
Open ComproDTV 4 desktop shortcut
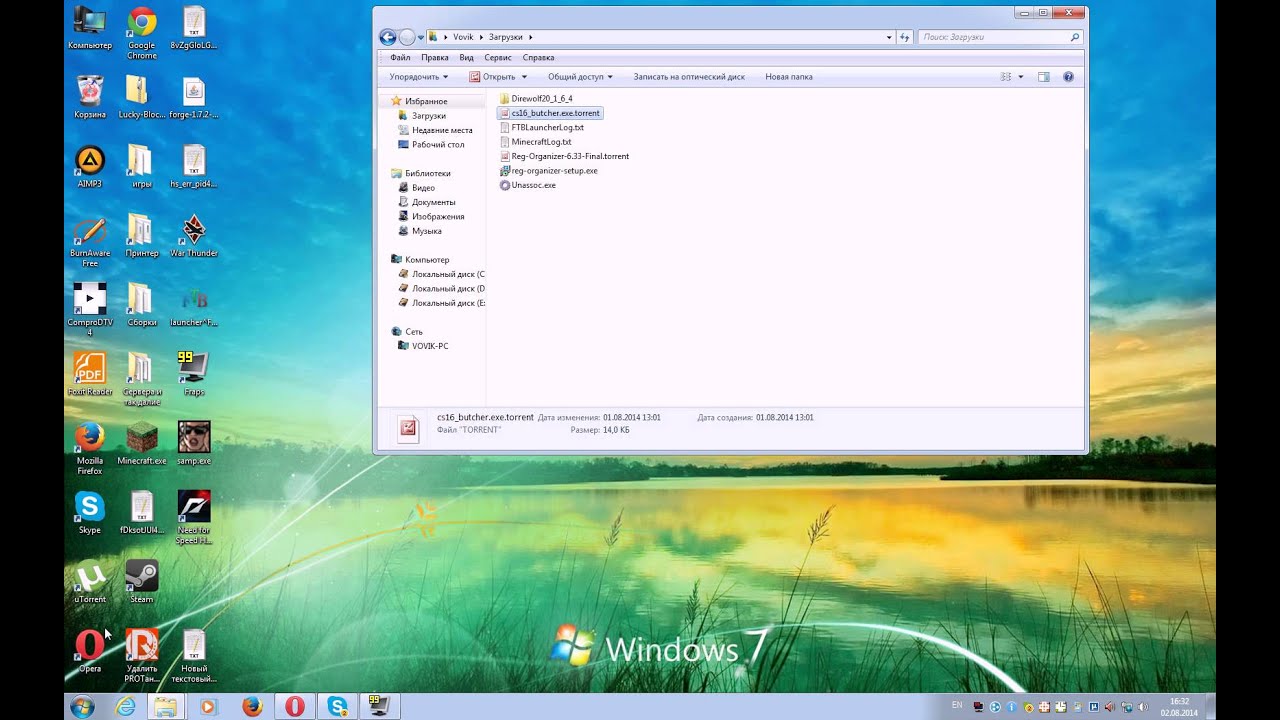point(89,309)
